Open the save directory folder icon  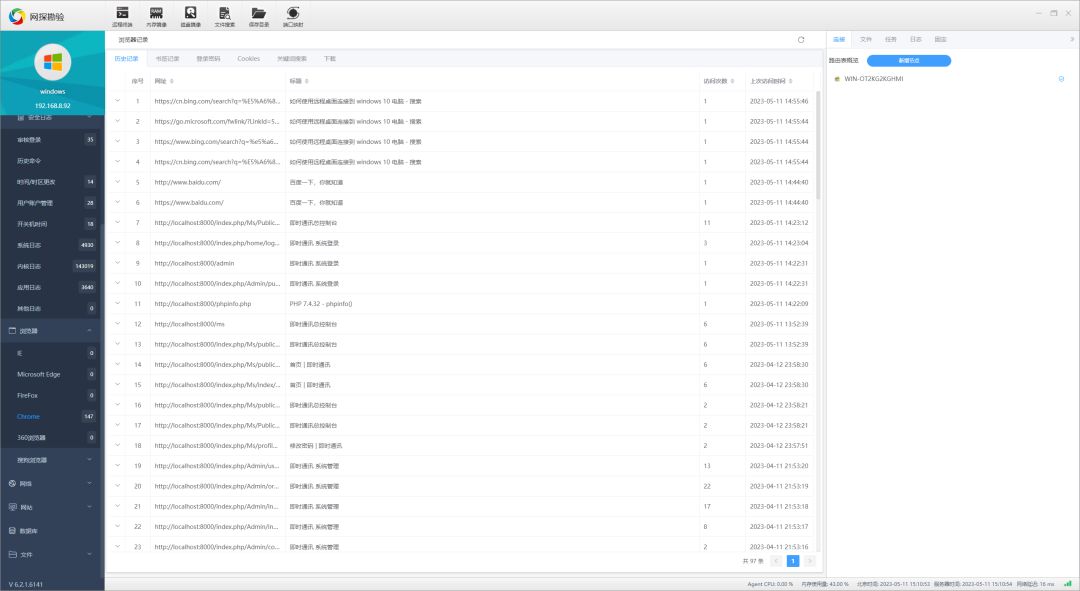point(259,13)
